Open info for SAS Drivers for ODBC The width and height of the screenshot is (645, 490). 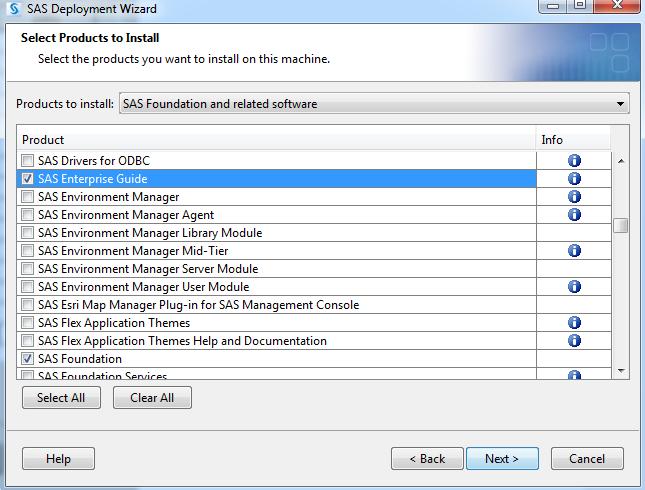pyautogui.click(x=574, y=160)
